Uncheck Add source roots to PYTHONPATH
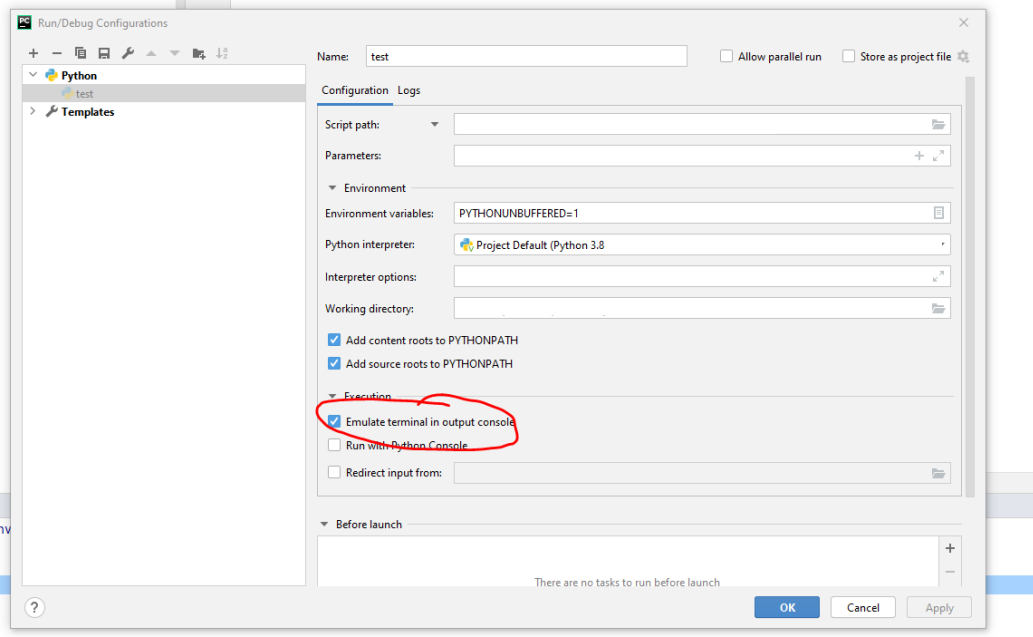The width and height of the screenshot is (1033, 637). 334,364
